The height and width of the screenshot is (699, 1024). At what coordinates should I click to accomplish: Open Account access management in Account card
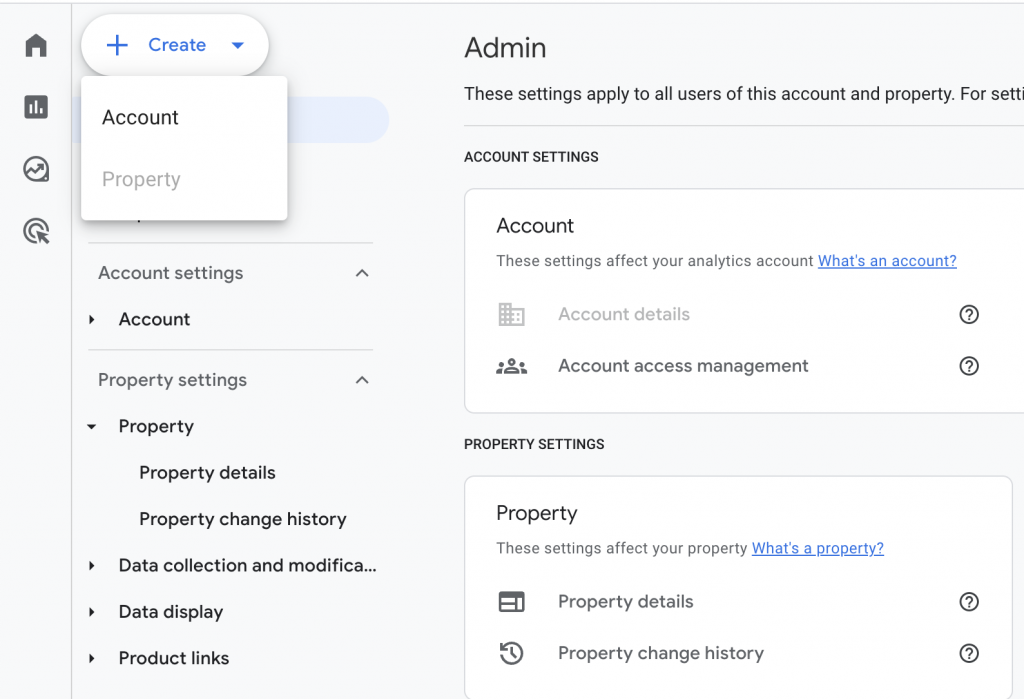683,366
